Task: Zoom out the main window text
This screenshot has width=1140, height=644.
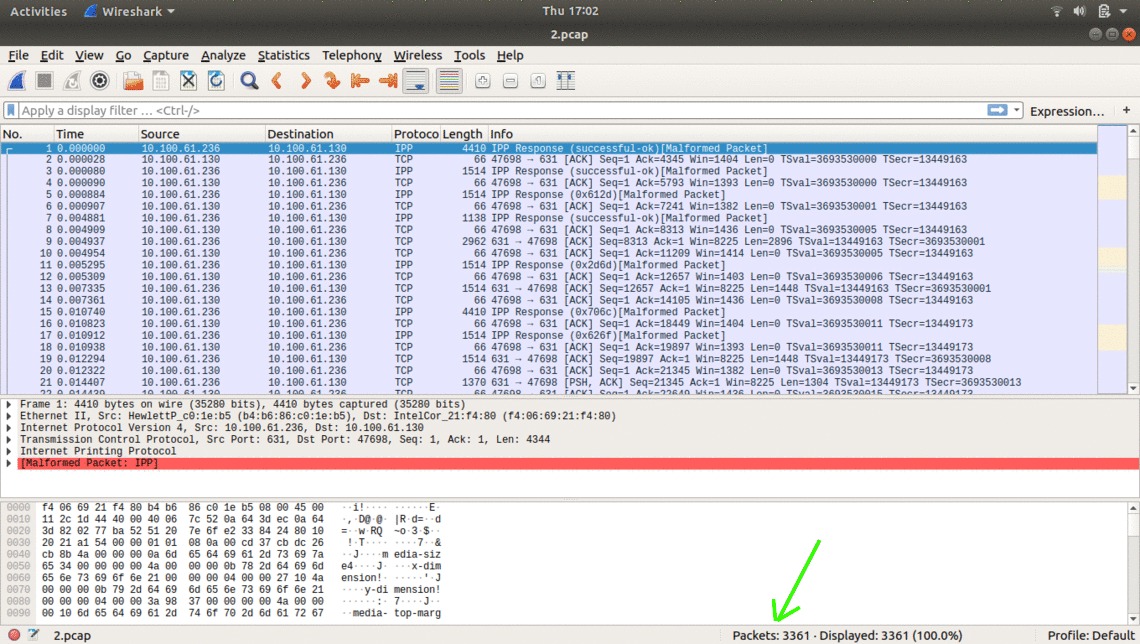Action: pyautogui.click(x=510, y=81)
